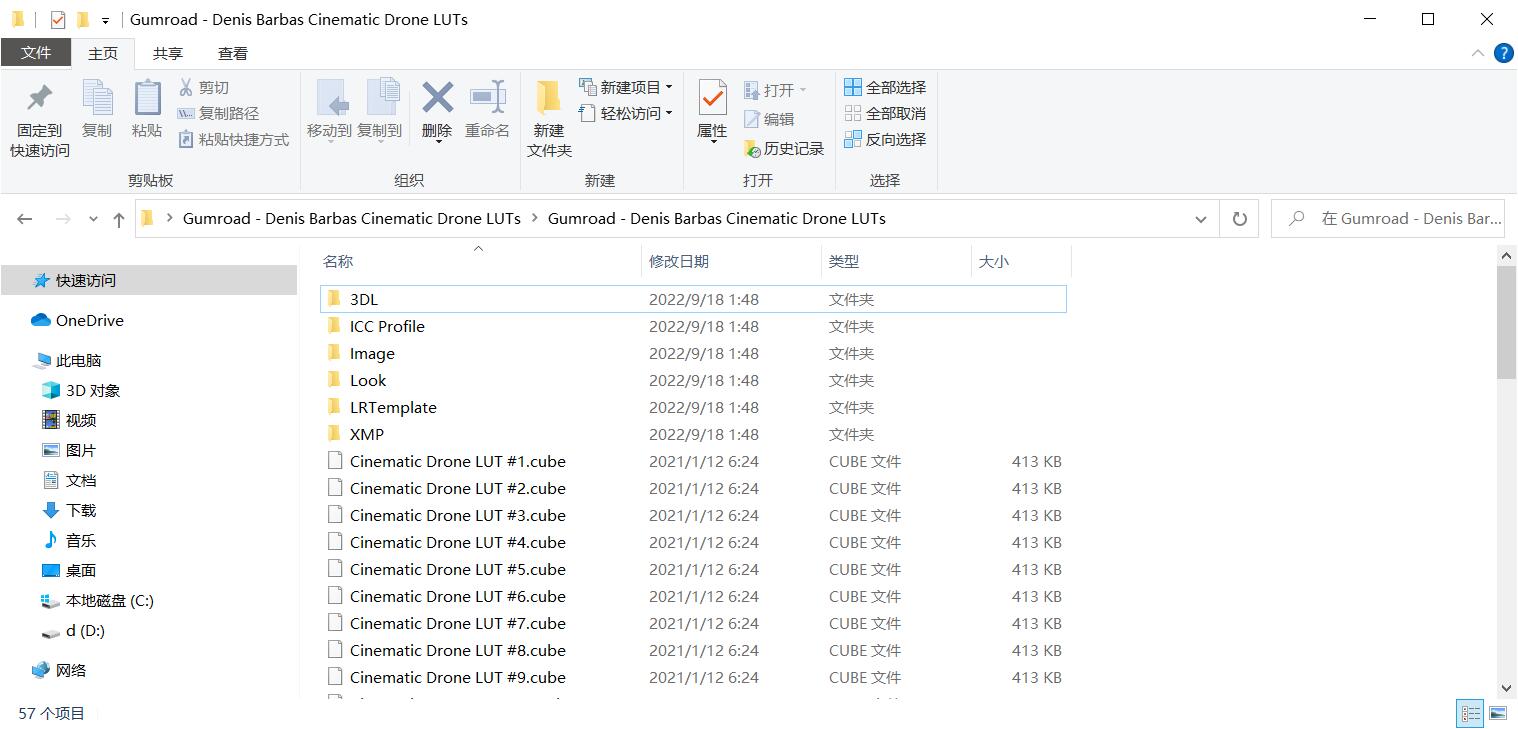Click the first breadcrumb Gumroad folder
Image resolution: width=1518 pixels, height=729 pixels.
(x=352, y=219)
